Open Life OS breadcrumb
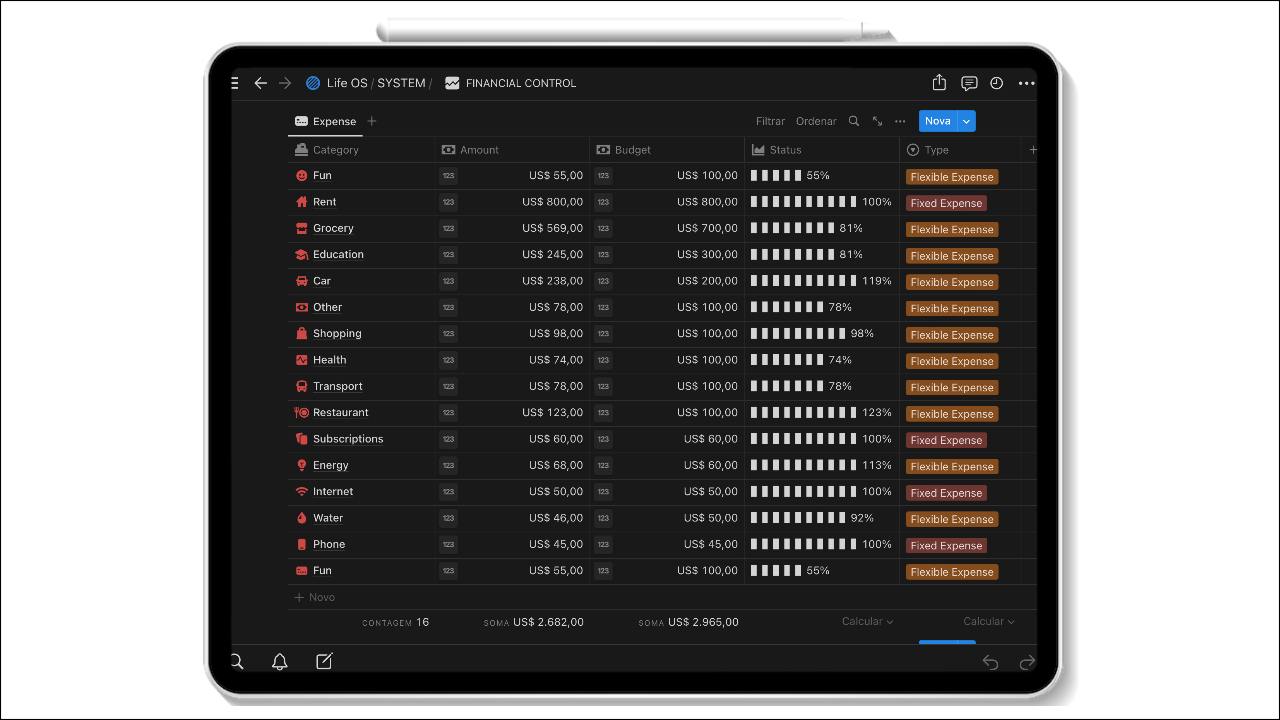This screenshot has width=1280, height=720. [347, 83]
